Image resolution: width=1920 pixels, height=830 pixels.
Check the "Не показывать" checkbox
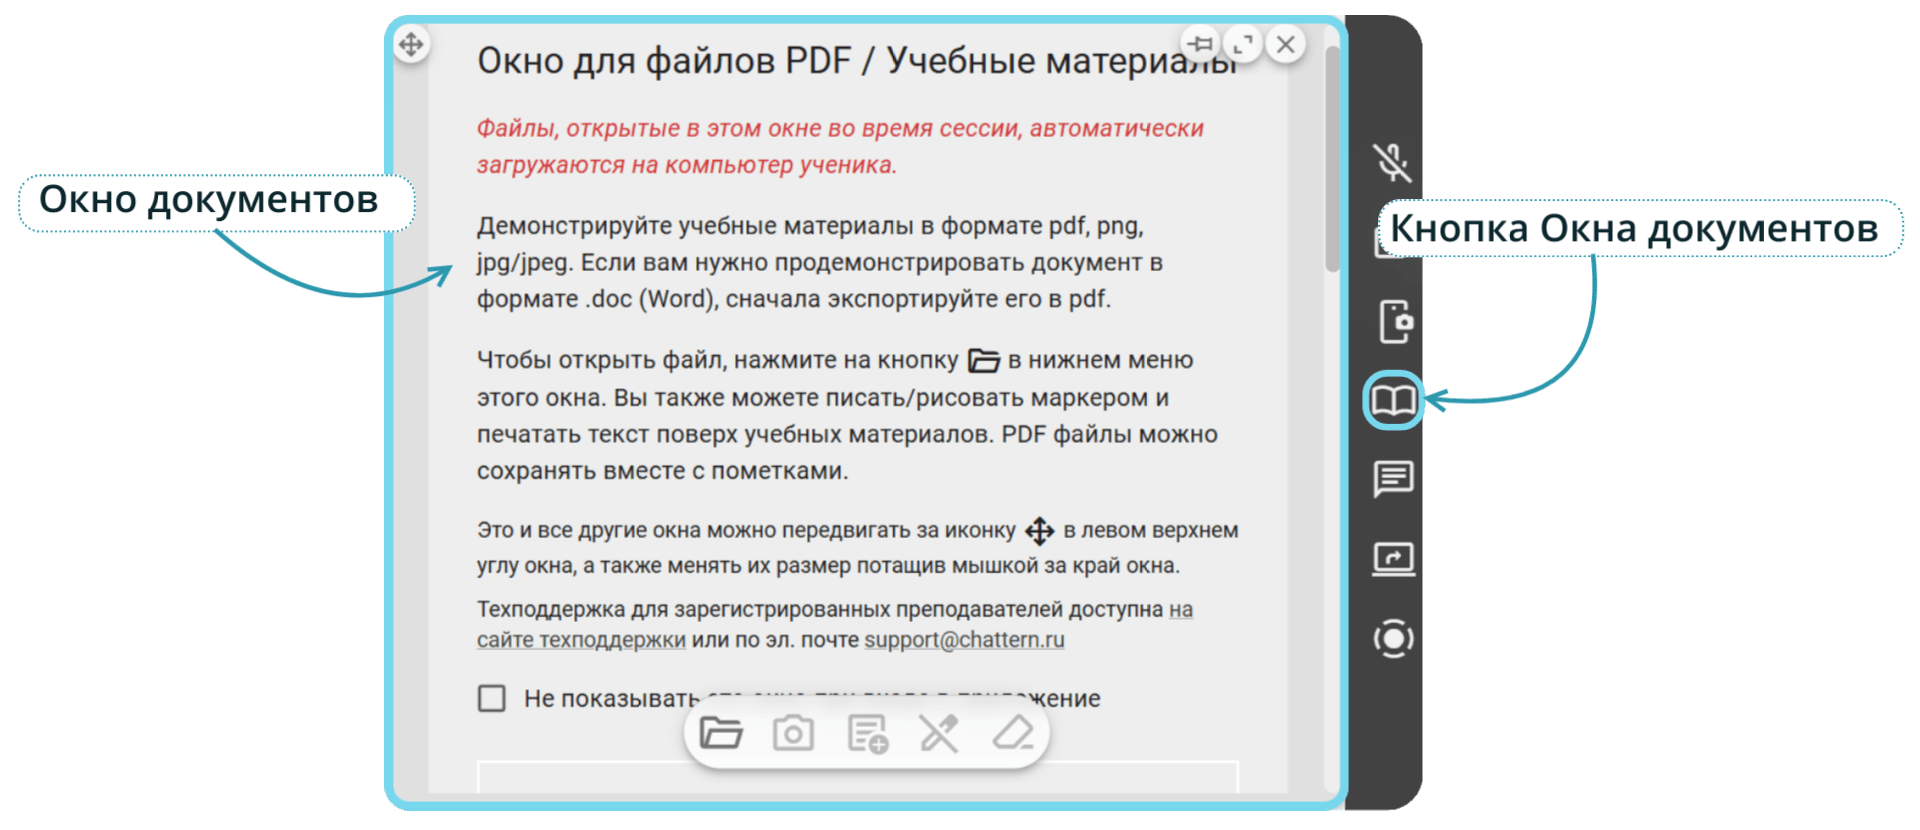tap(491, 698)
